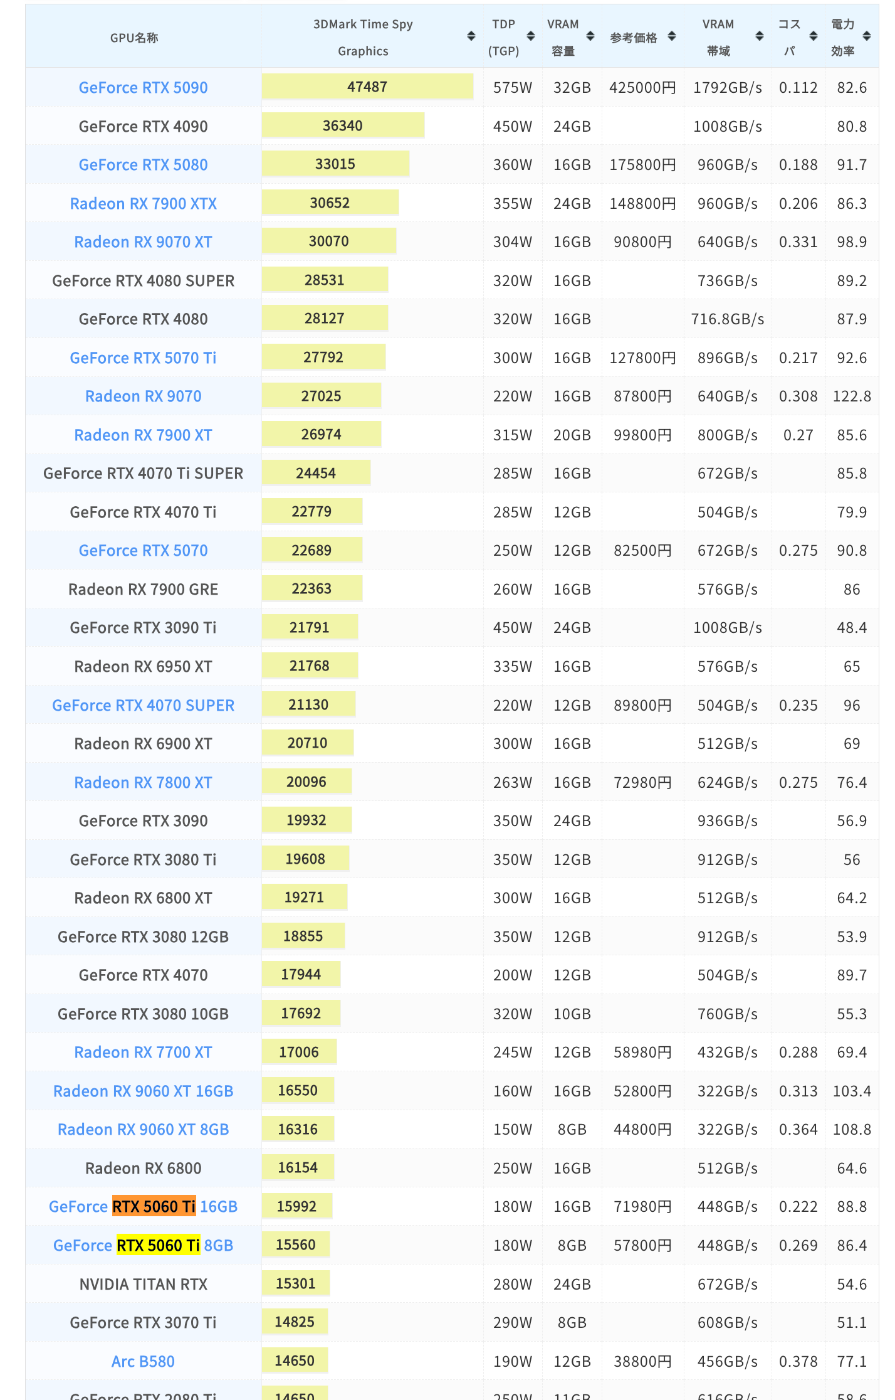Click the 0.378 cost performance value

[798, 1361]
